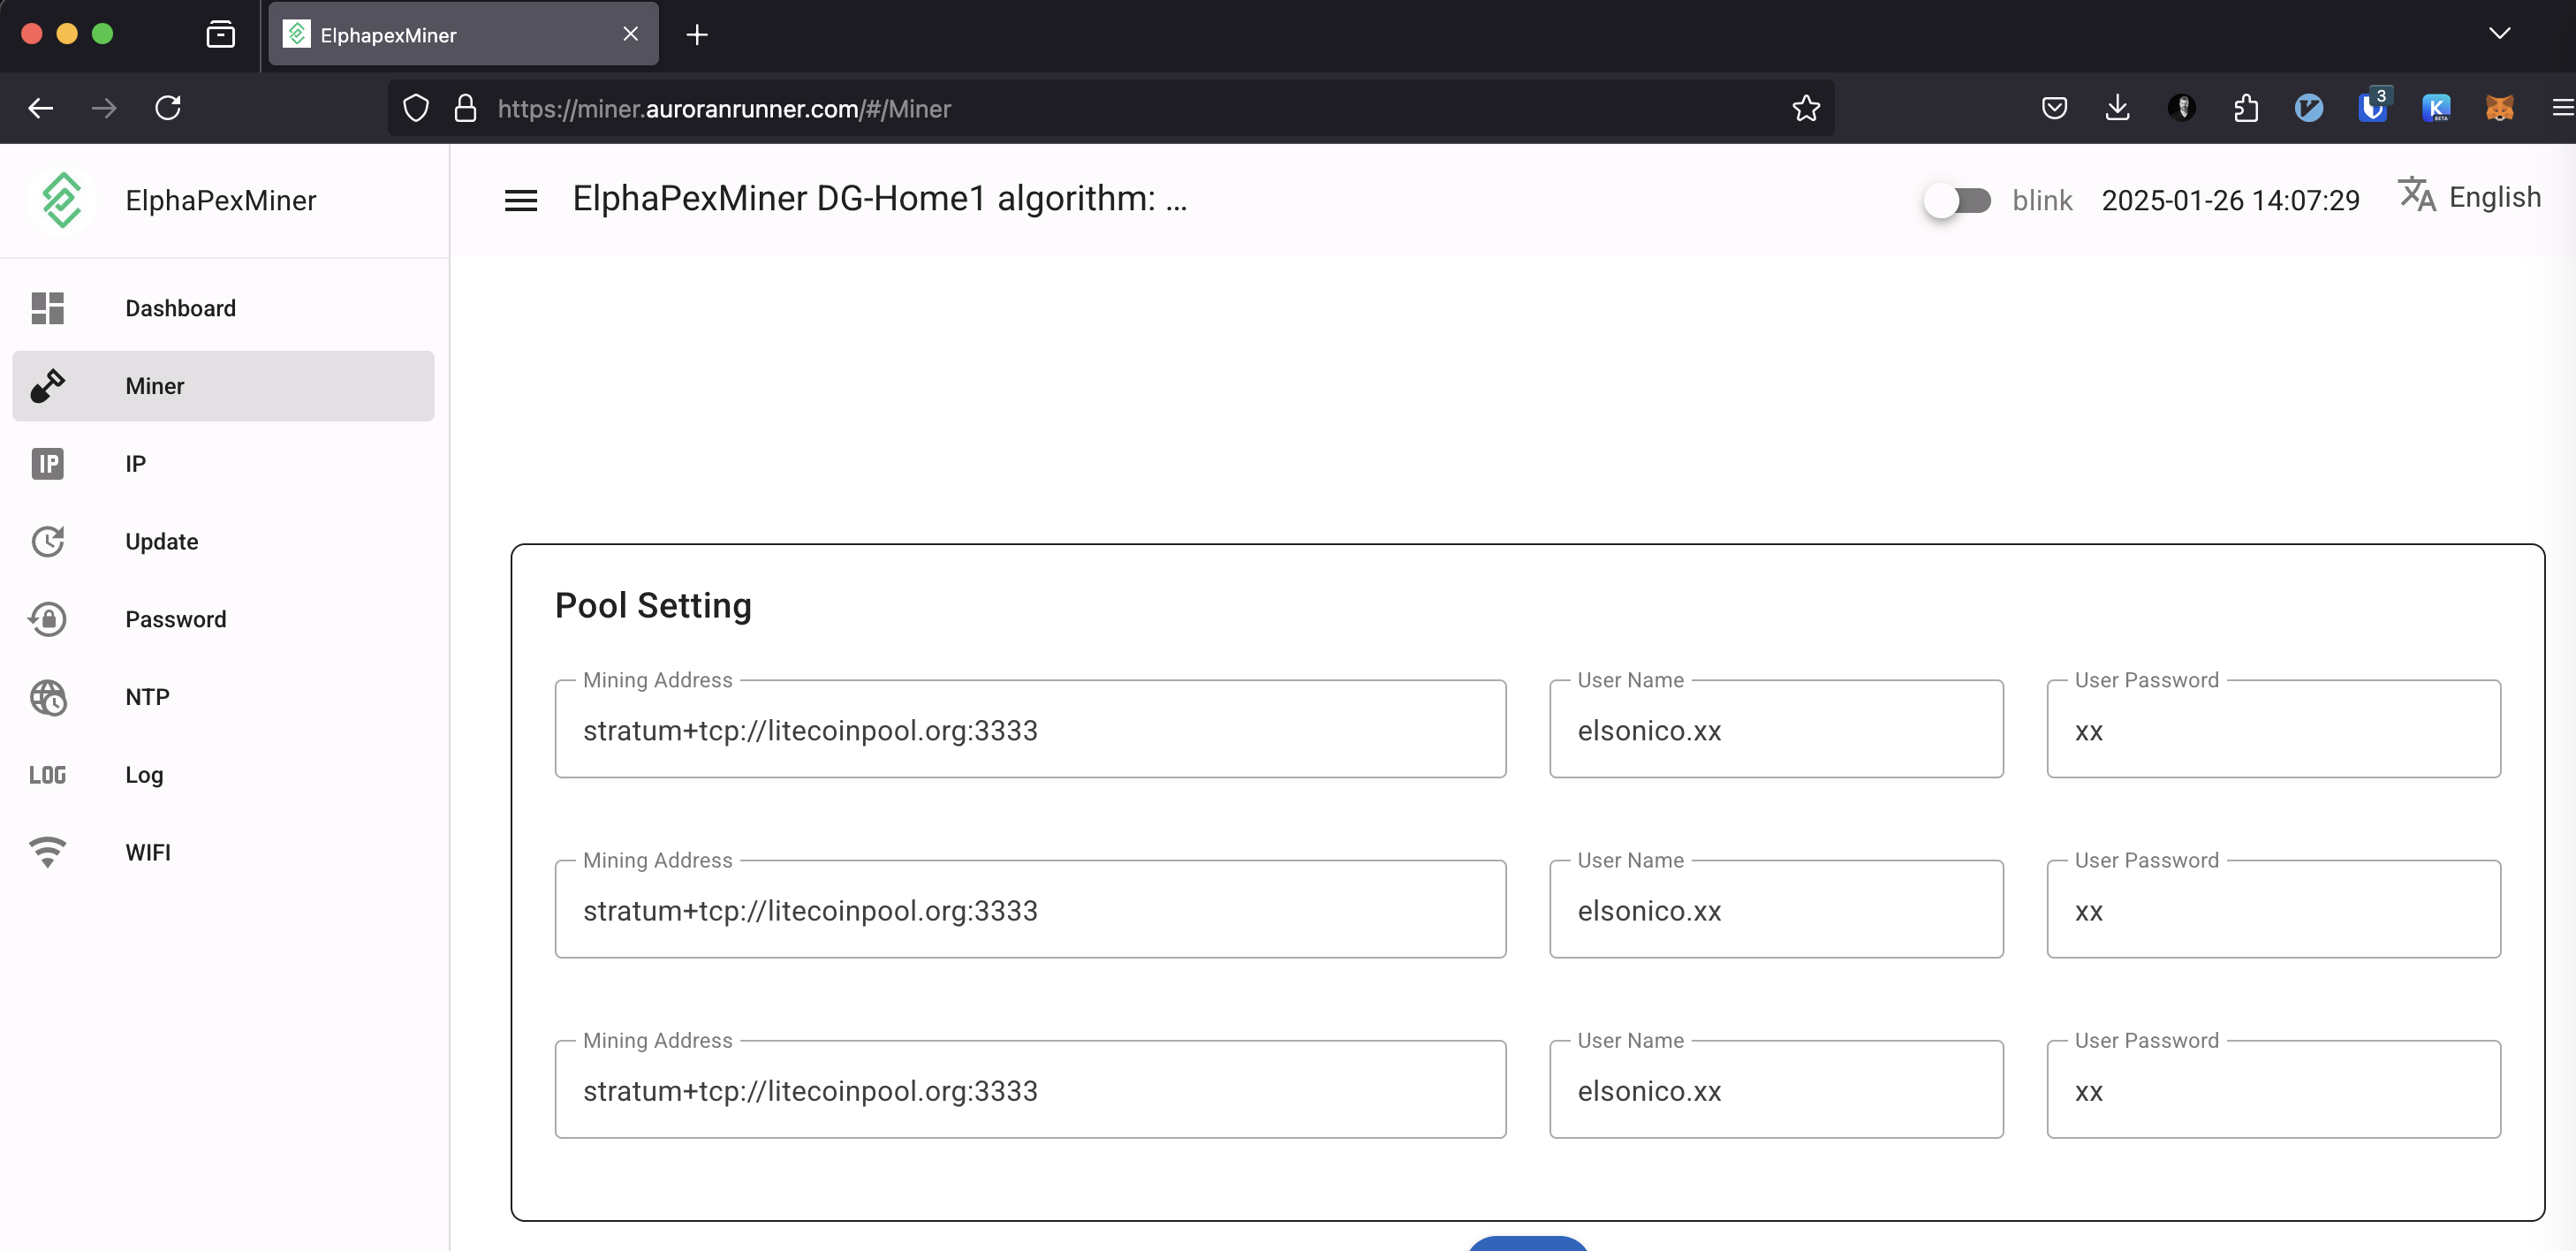Click the date-time 2025-01-26 14:07:29
This screenshot has width=2576, height=1251.
(2230, 200)
